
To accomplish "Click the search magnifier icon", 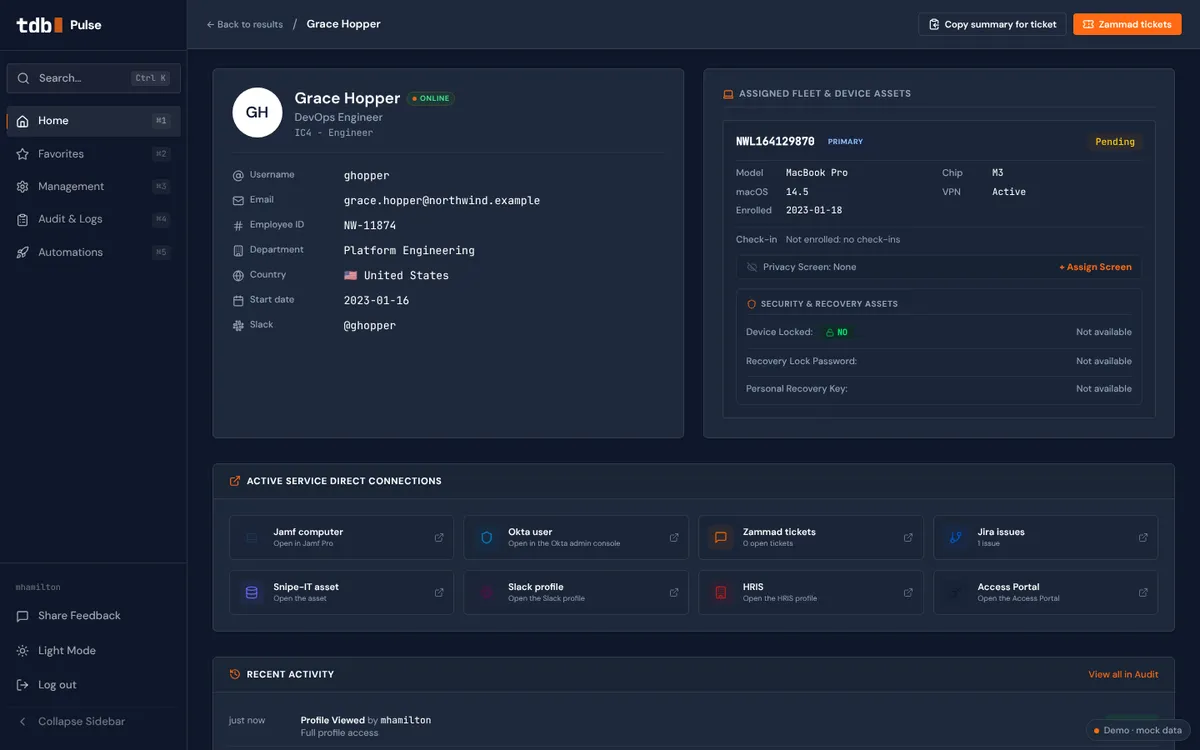I will (24, 78).
